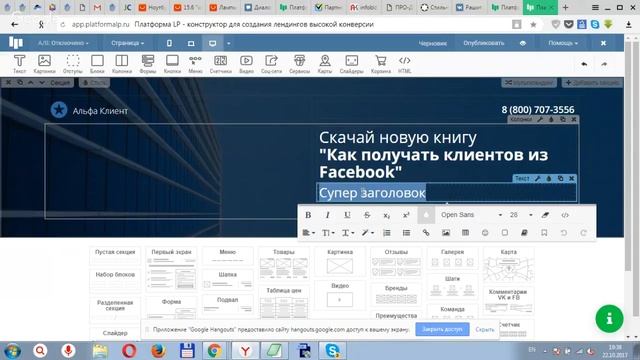This screenshot has width=640, height=360.
Task: Open text block settings wrench
Action: pos(537,178)
